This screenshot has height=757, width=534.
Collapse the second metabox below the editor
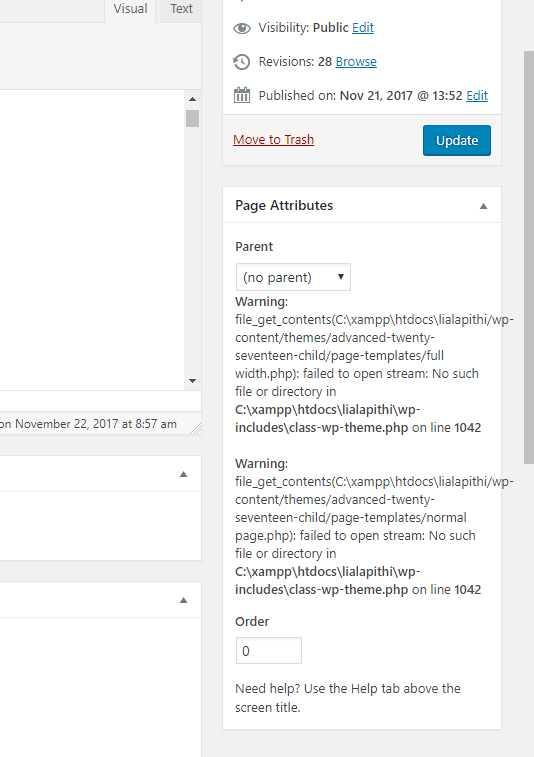[x=183, y=600]
